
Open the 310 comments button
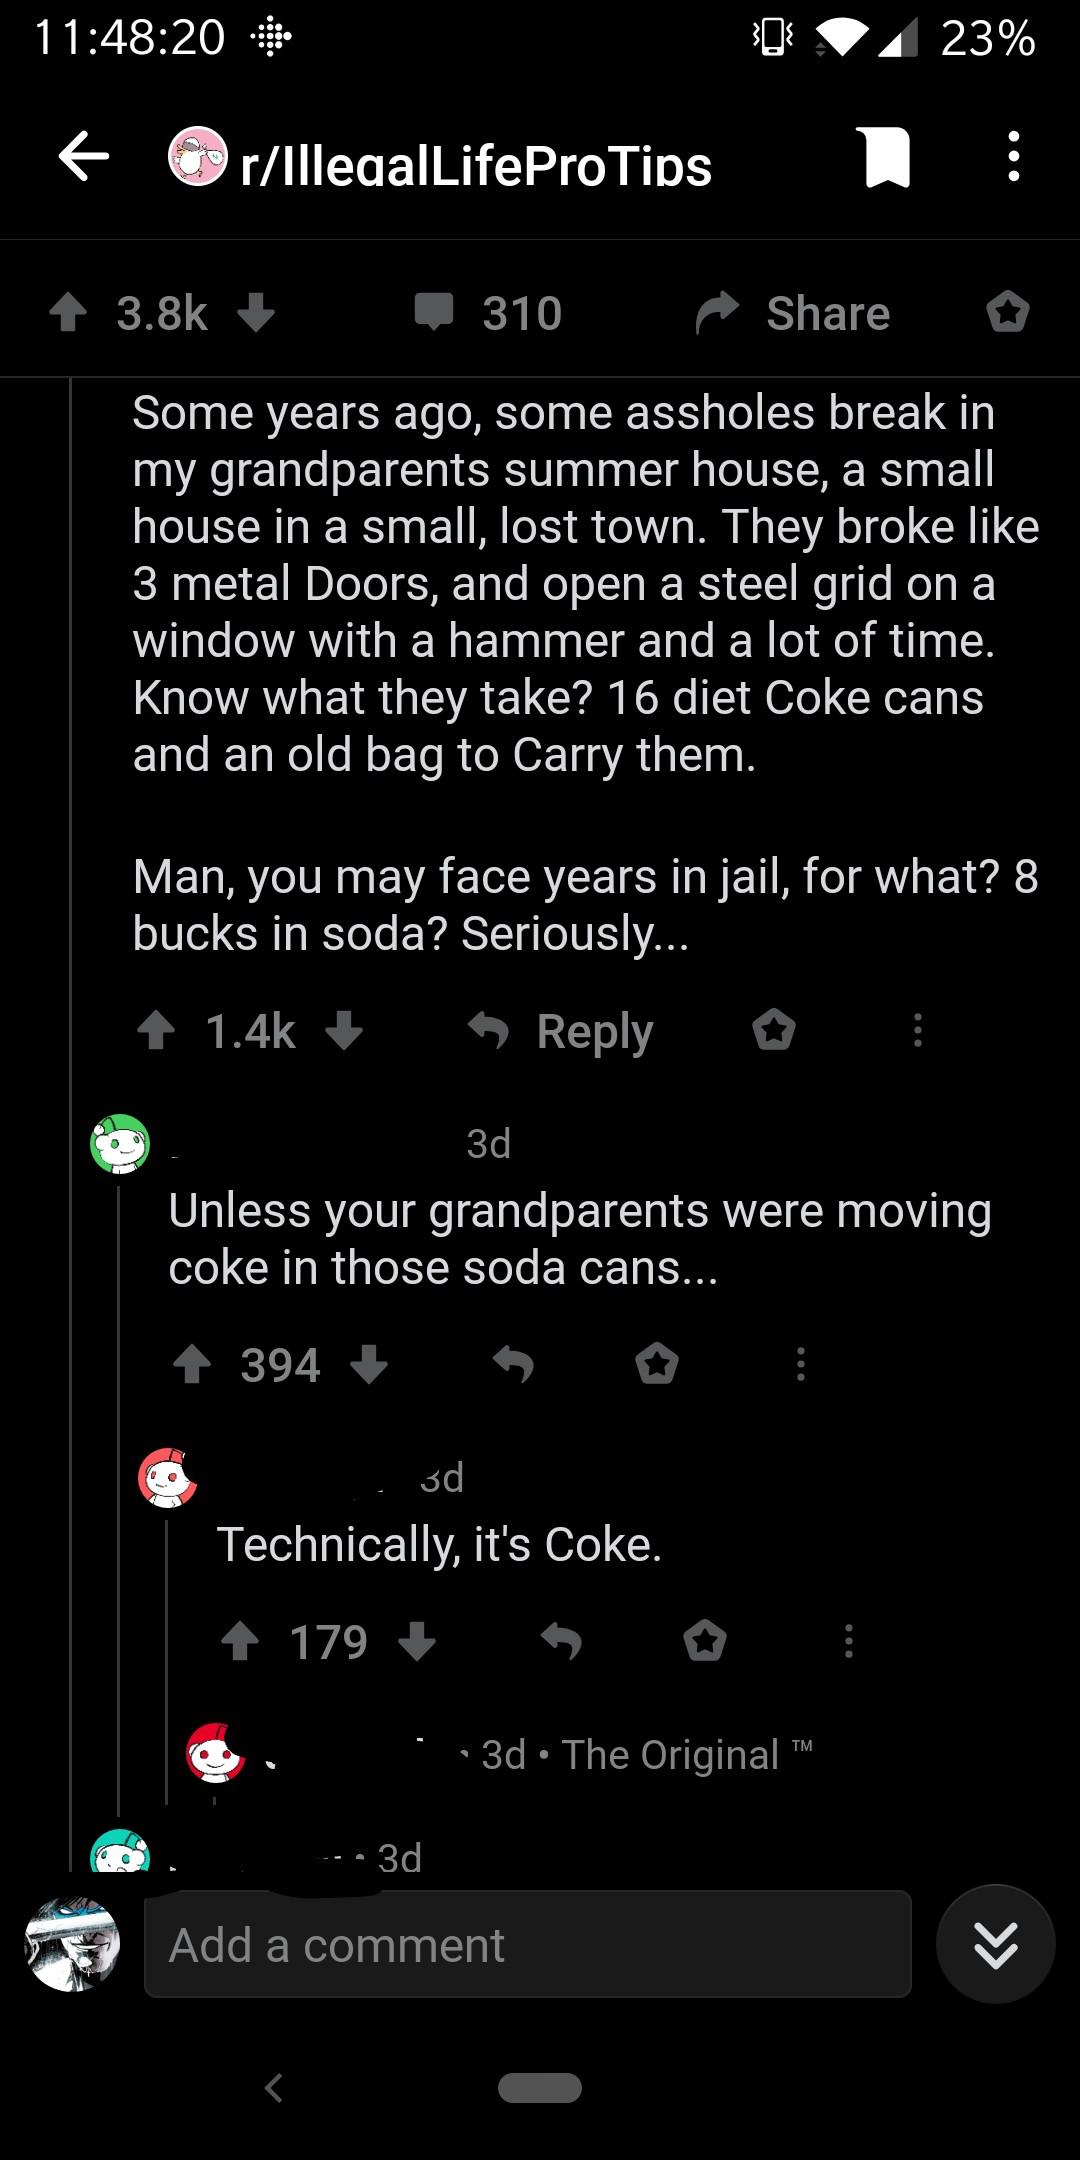(489, 312)
